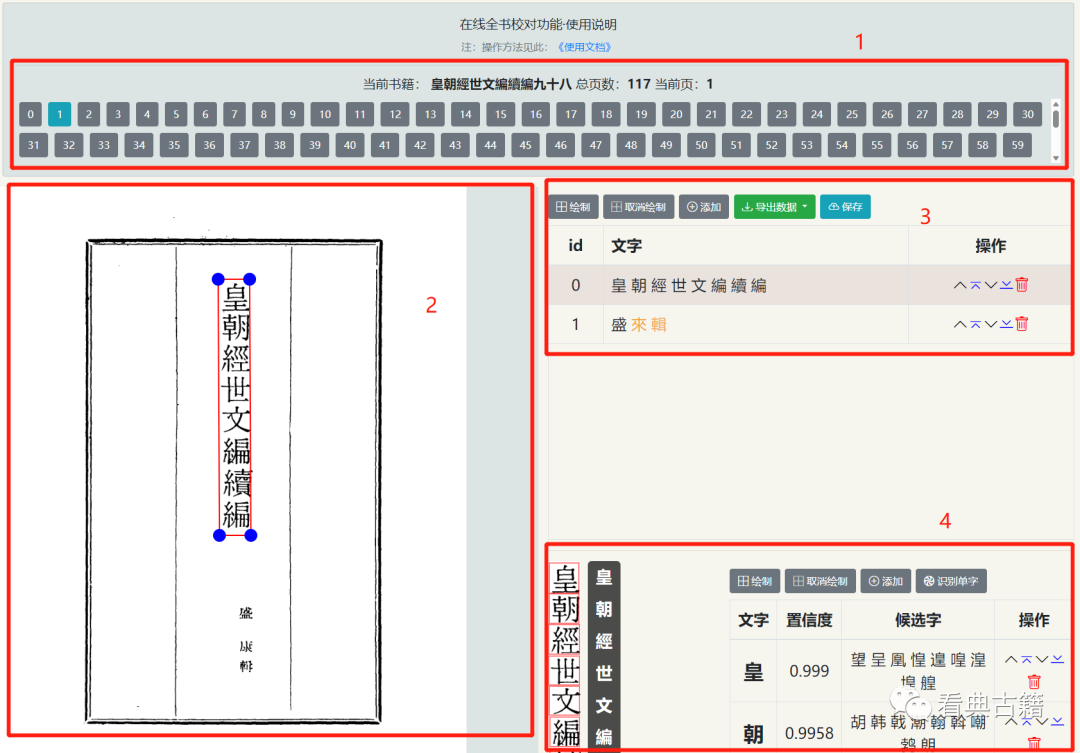Image resolution: width=1080 pixels, height=753 pixels.
Task: Move the 皇 character row to the top
Action: 1026,660
